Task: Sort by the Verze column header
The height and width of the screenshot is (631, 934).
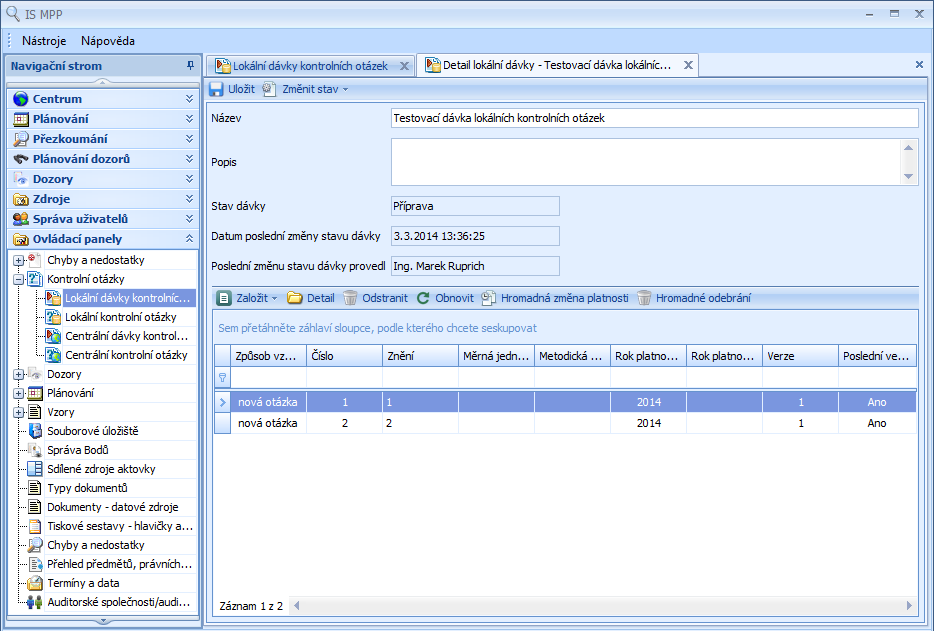Action: pos(800,356)
